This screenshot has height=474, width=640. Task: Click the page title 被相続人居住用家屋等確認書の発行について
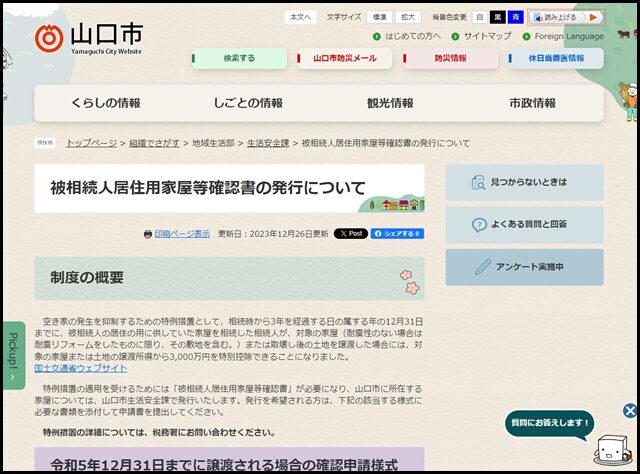(x=208, y=188)
